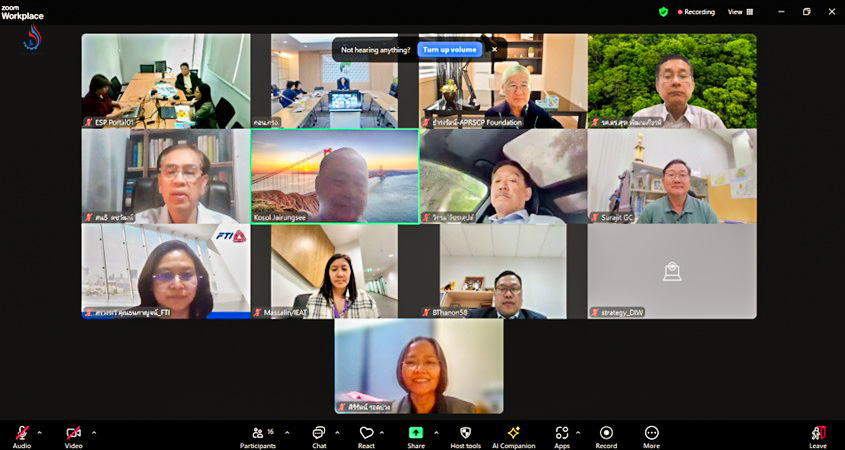Open the Chat panel
845x450 pixels.
point(319,434)
